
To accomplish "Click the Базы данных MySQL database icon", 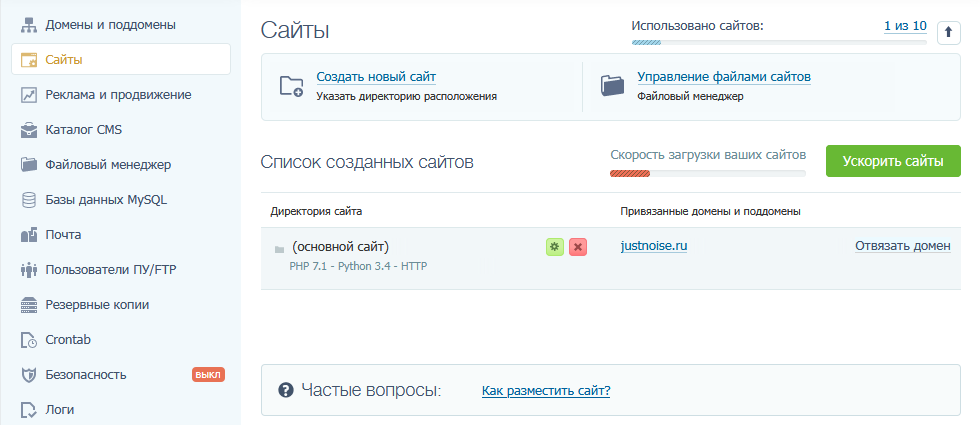I will [29, 200].
